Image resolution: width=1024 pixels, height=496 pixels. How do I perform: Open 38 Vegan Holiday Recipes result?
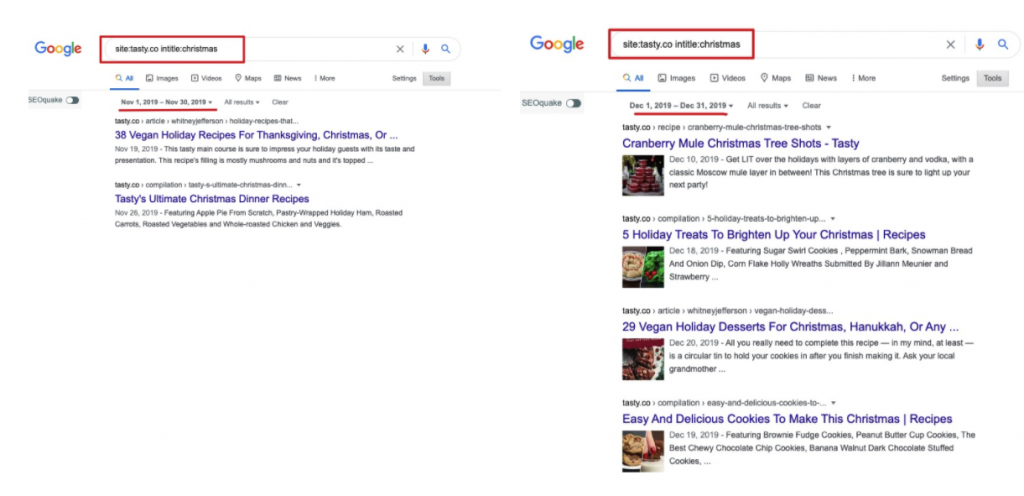pyautogui.click(x=257, y=135)
